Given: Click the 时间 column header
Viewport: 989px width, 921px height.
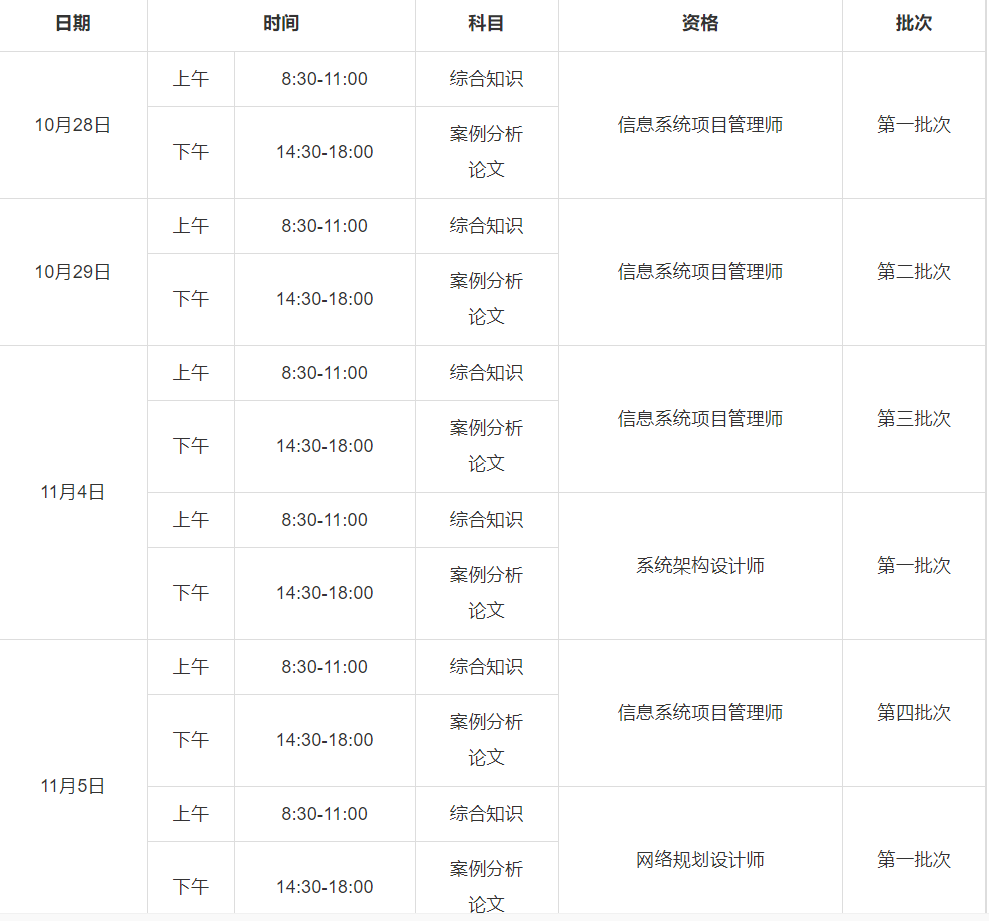Looking at the screenshot, I should point(281,24).
